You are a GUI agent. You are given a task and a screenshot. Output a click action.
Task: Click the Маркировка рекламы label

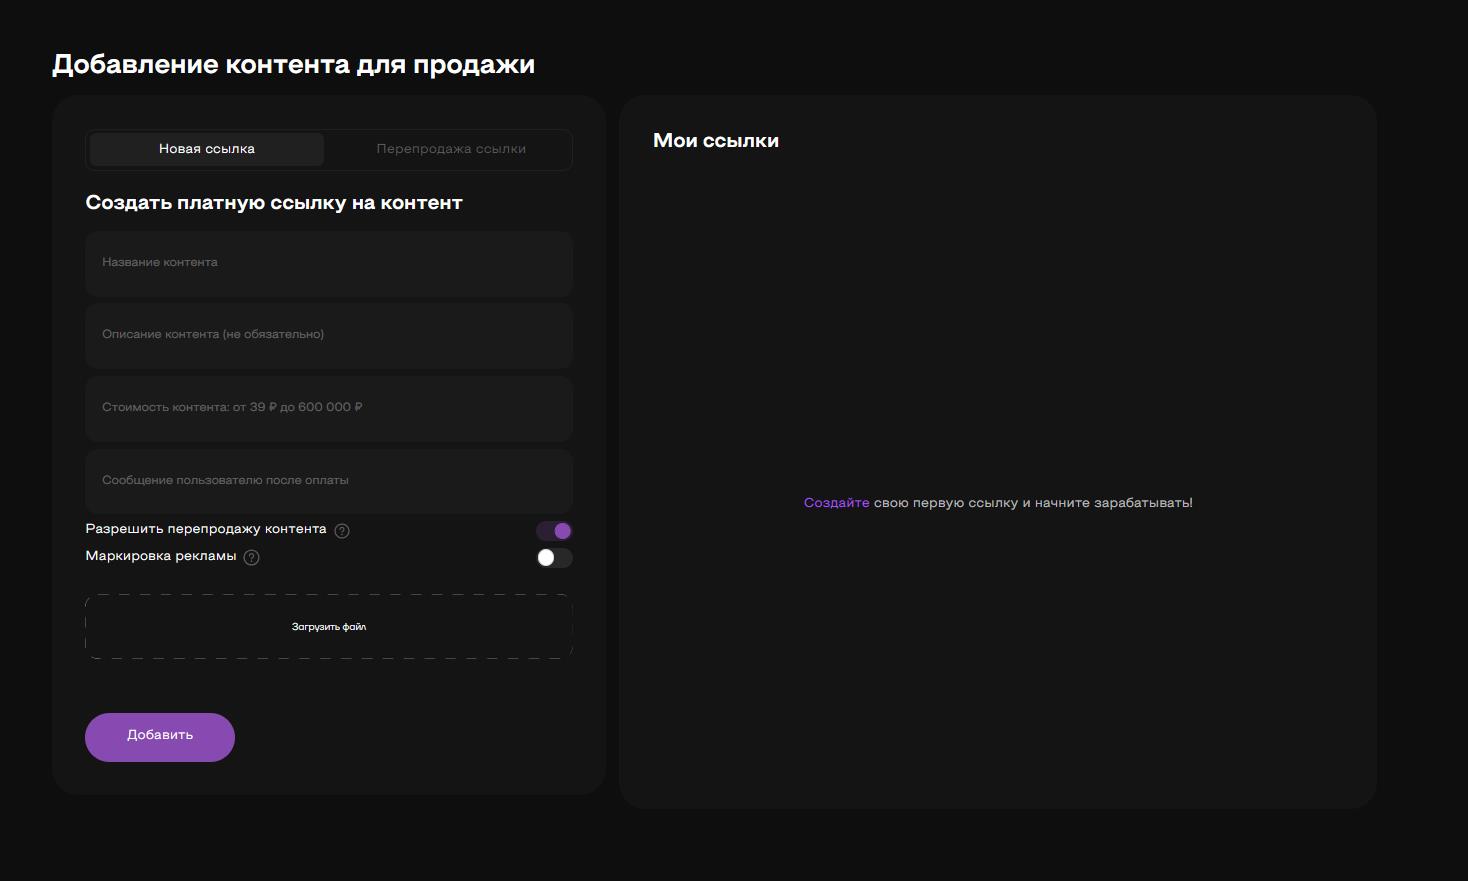pyautogui.click(x=161, y=556)
